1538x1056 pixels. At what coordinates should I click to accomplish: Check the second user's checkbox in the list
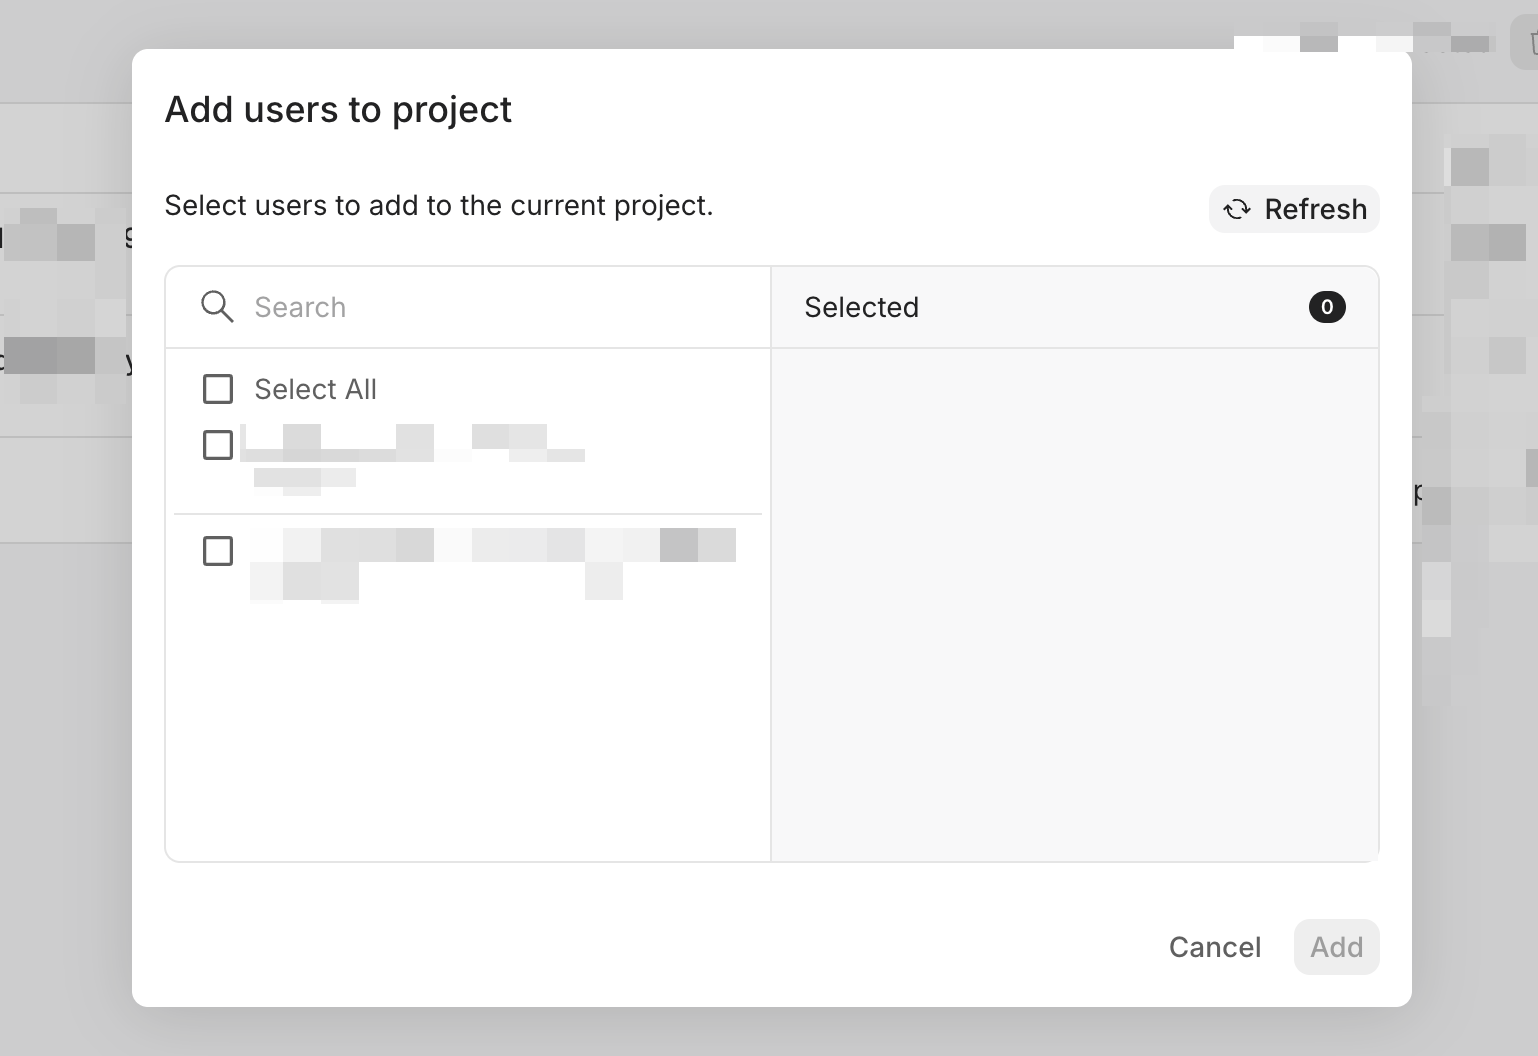click(x=218, y=551)
